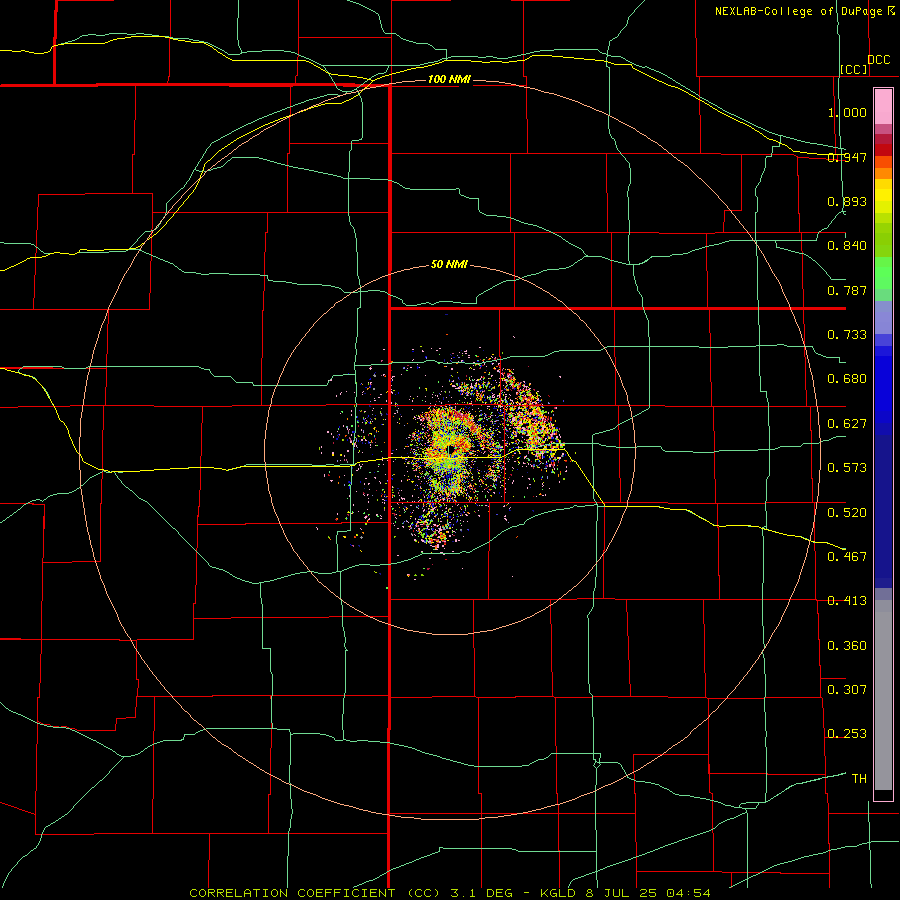Click the Correlation Coefficient product title caption
900x900 pixels.
[450, 893]
